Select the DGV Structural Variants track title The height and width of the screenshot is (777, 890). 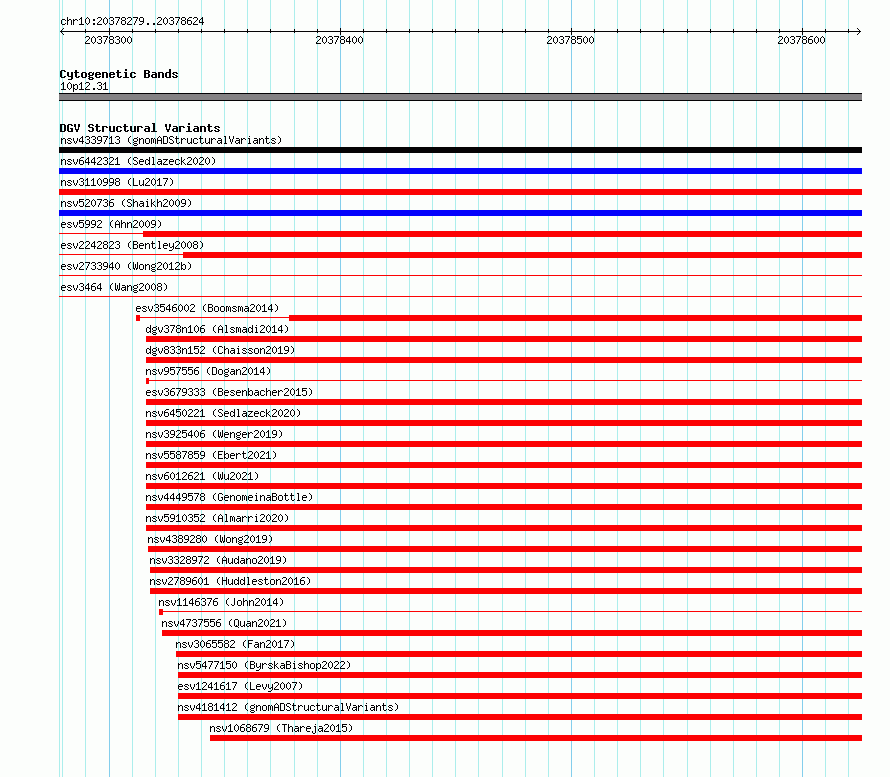point(140,128)
